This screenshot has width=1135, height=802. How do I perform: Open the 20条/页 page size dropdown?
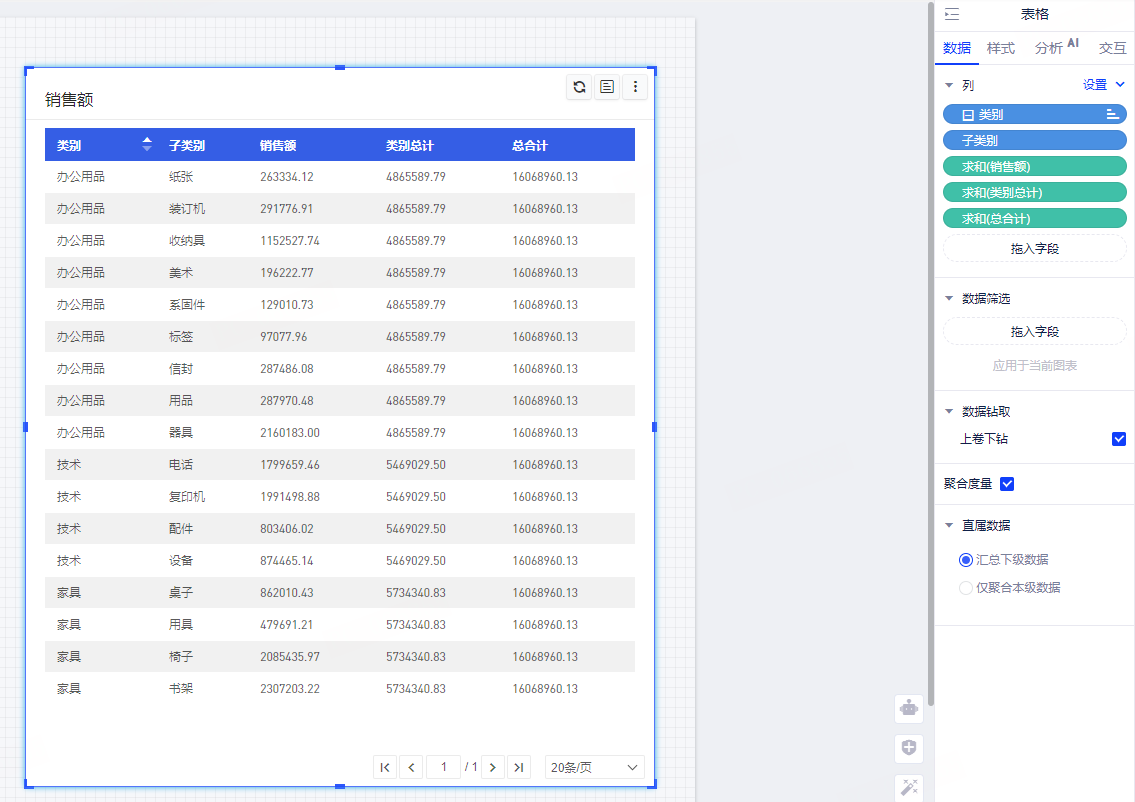click(594, 767)
